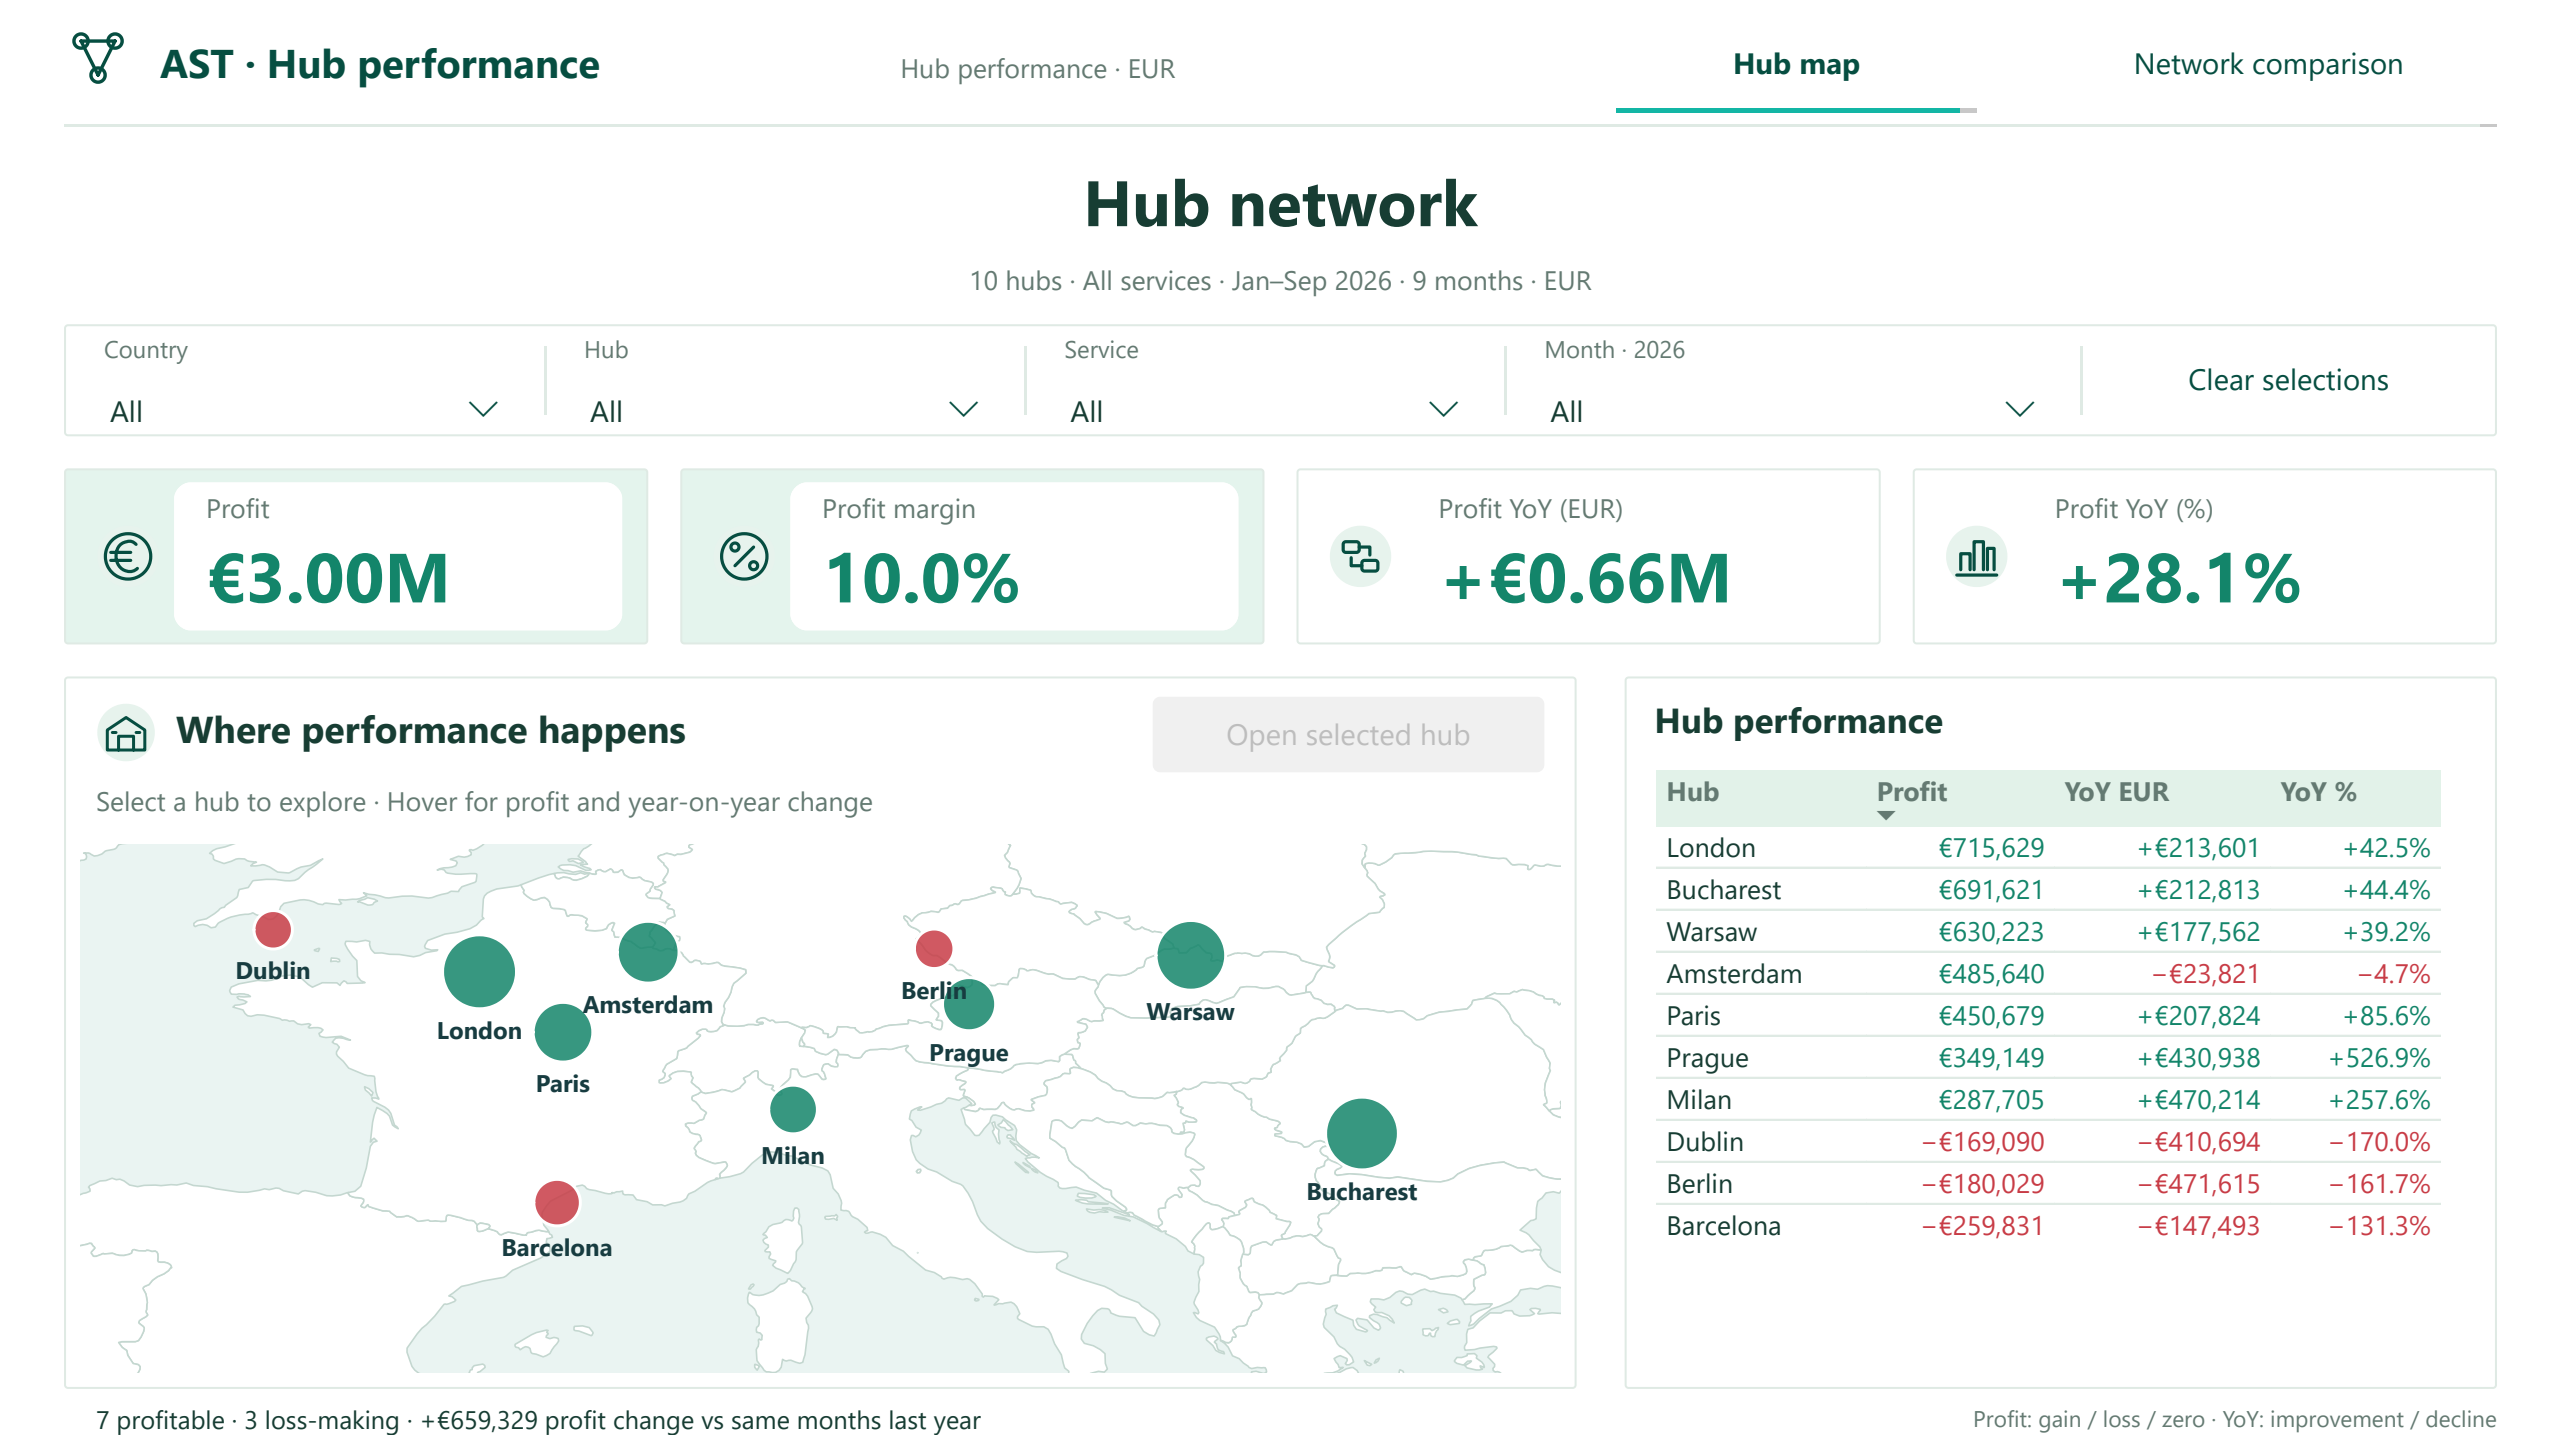Sort by the YoY % column header

point(2318,792)
